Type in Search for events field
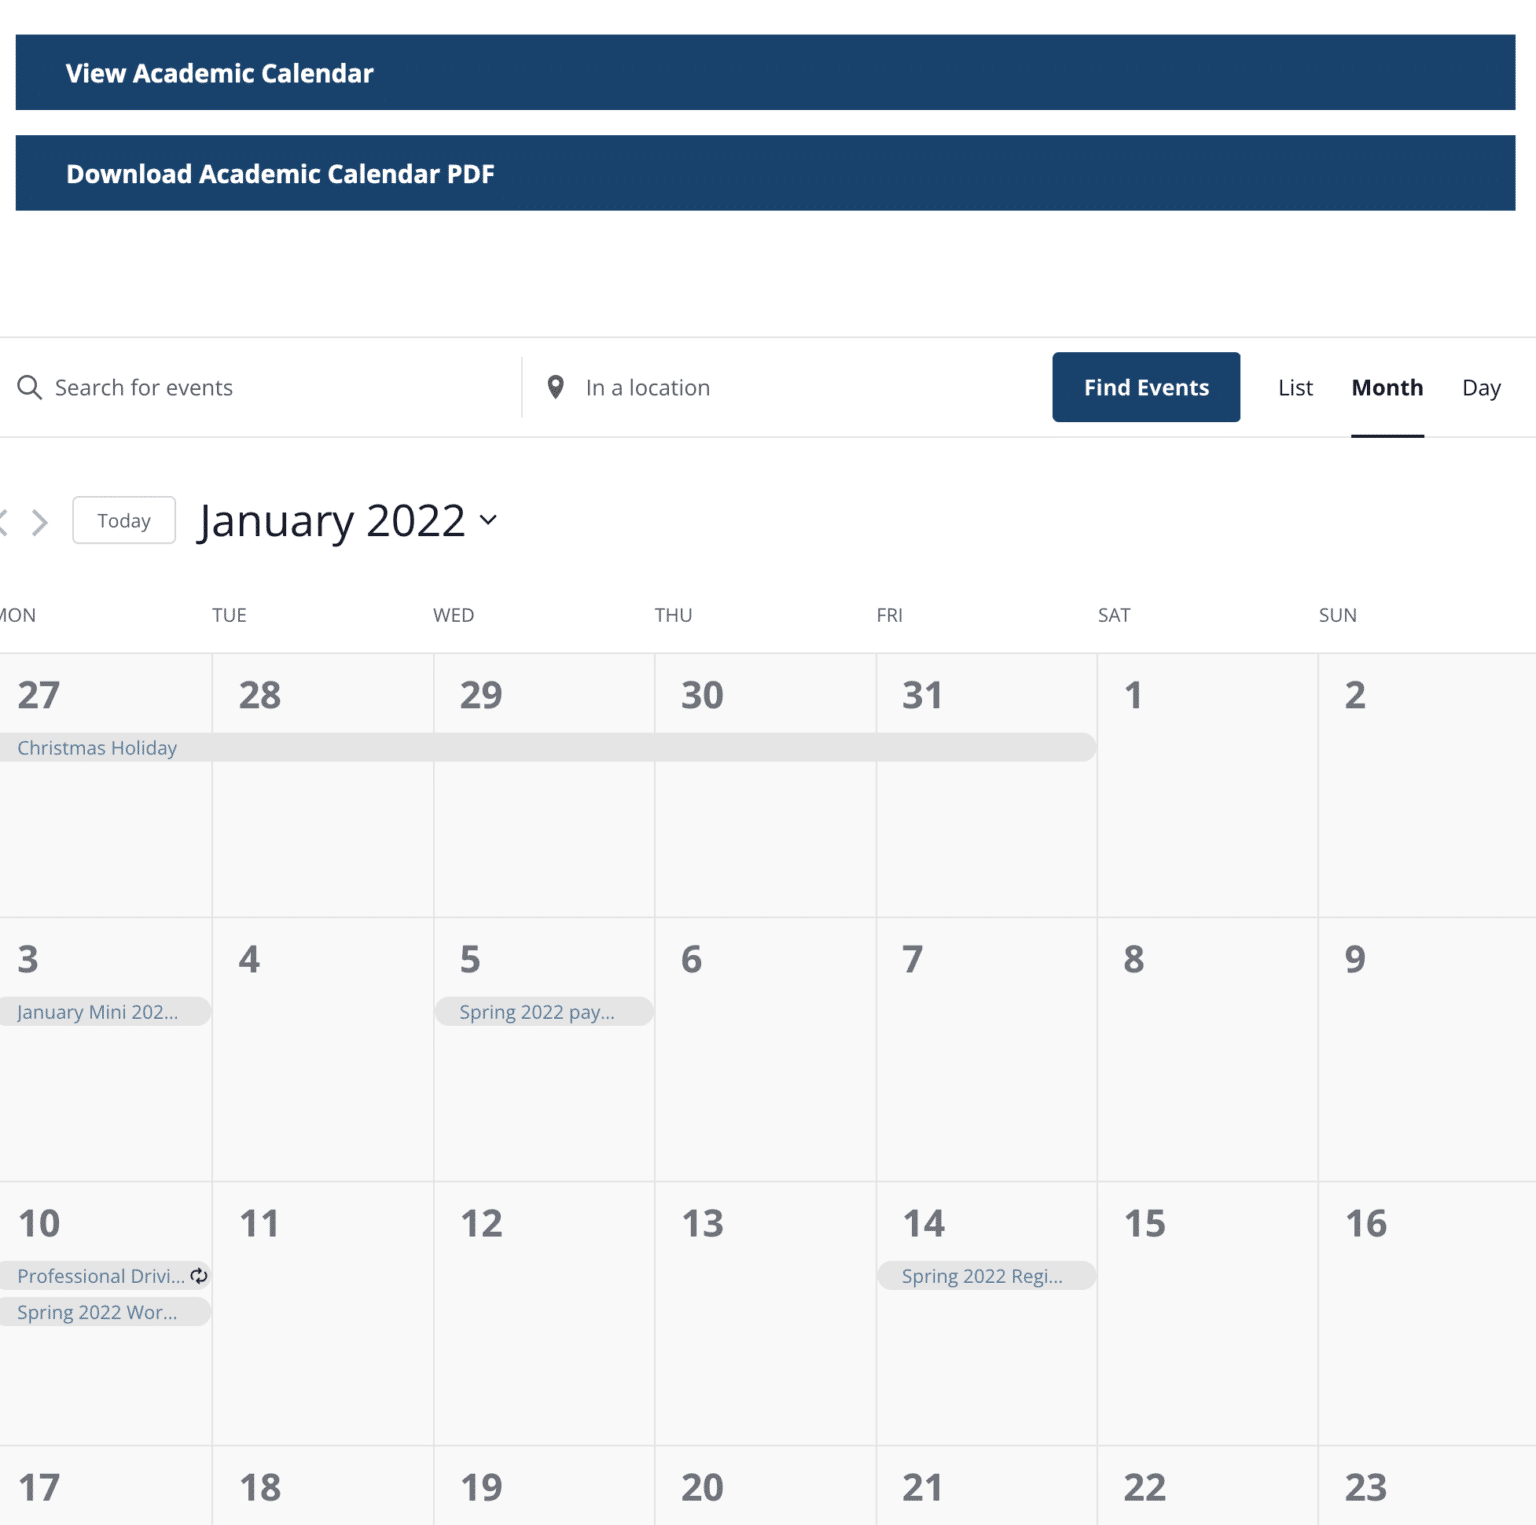 point(270,388)
